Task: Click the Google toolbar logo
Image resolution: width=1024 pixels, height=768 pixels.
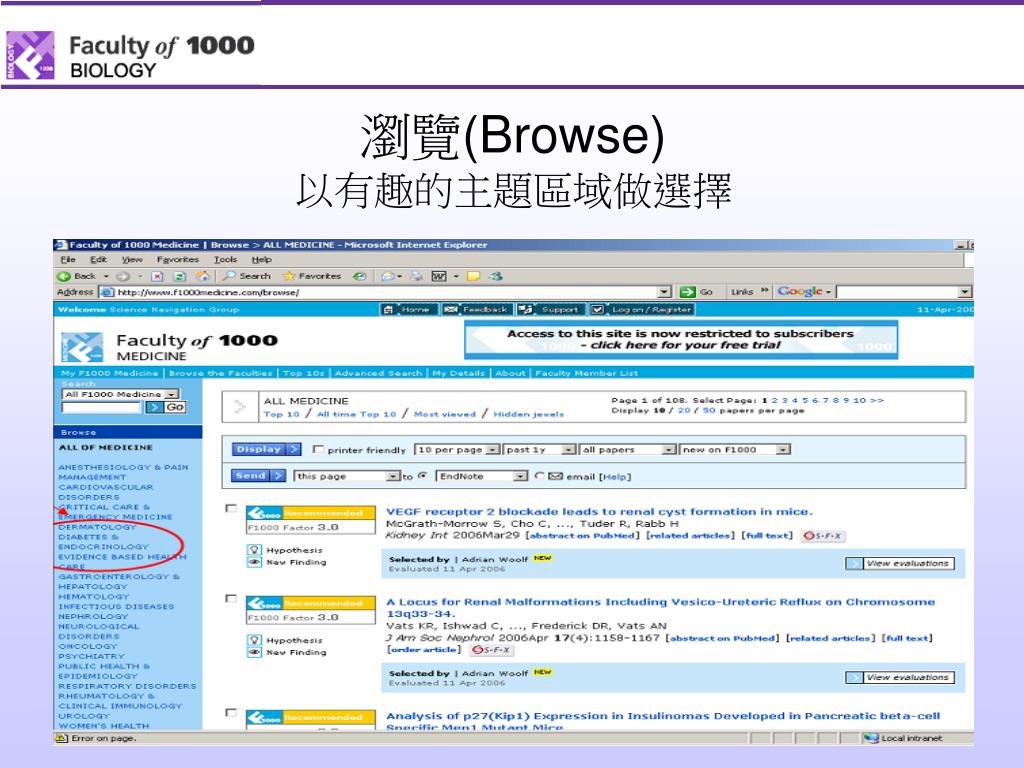Action: [x=799, y=291]
